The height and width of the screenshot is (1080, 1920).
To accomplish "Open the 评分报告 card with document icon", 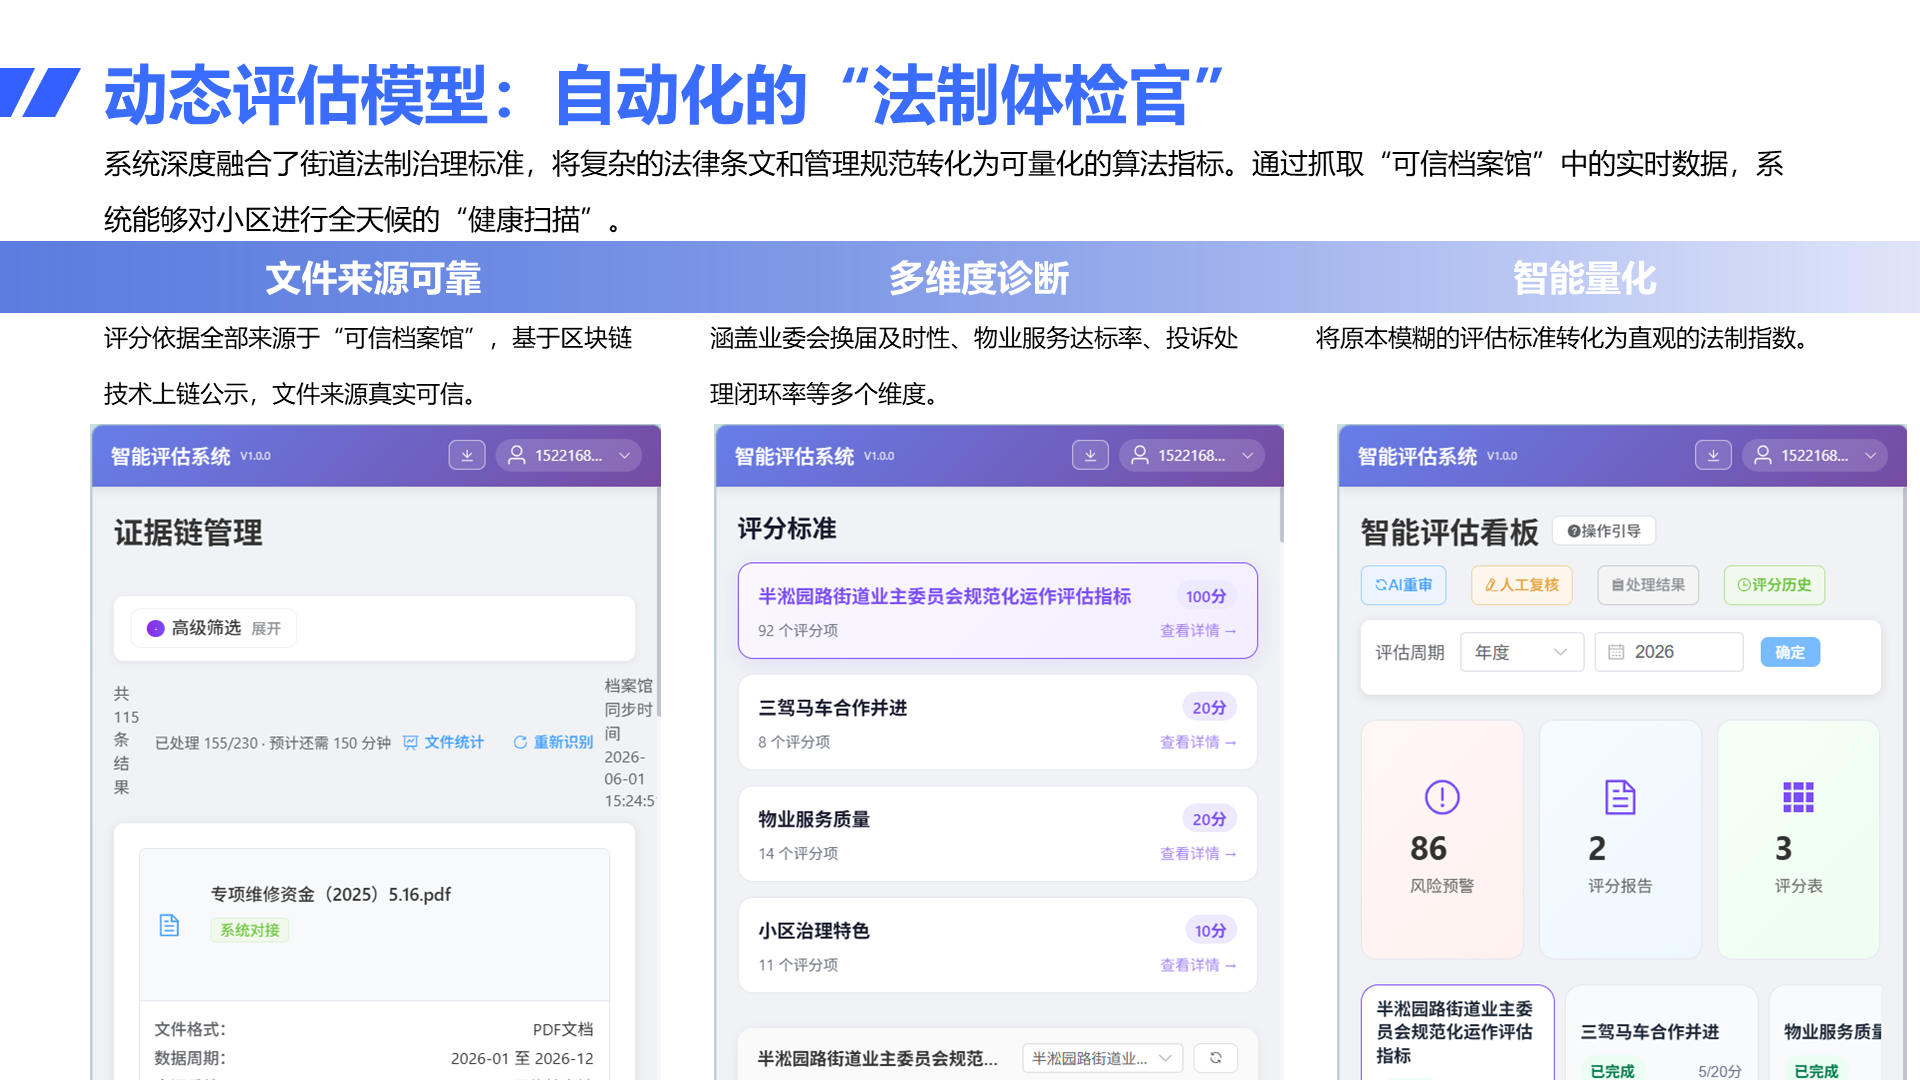I will (1620, 839).
